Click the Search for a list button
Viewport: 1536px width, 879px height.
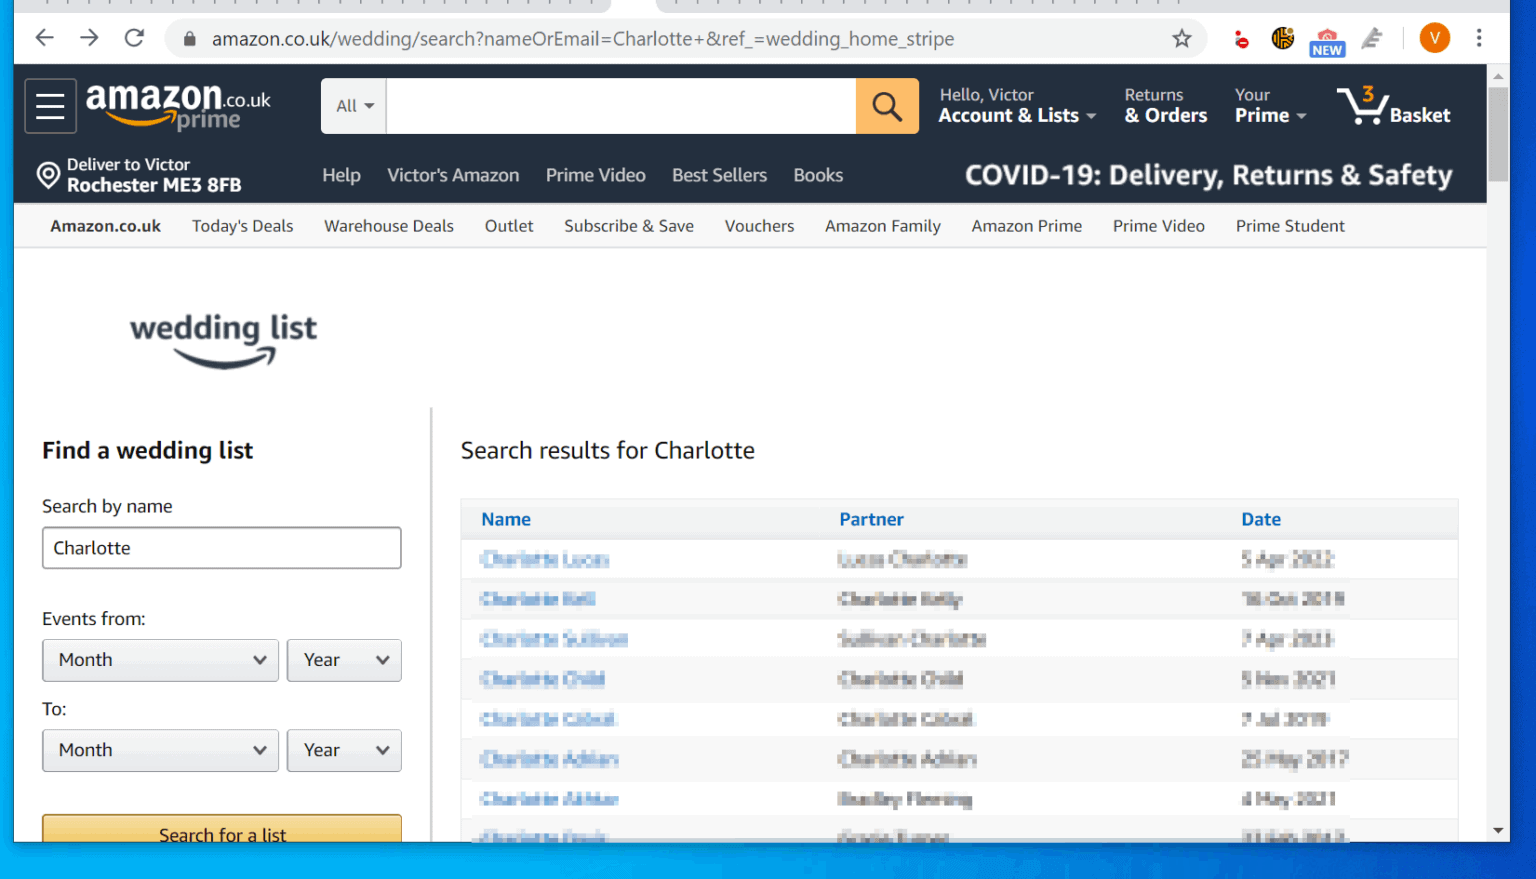pos(222,829)
